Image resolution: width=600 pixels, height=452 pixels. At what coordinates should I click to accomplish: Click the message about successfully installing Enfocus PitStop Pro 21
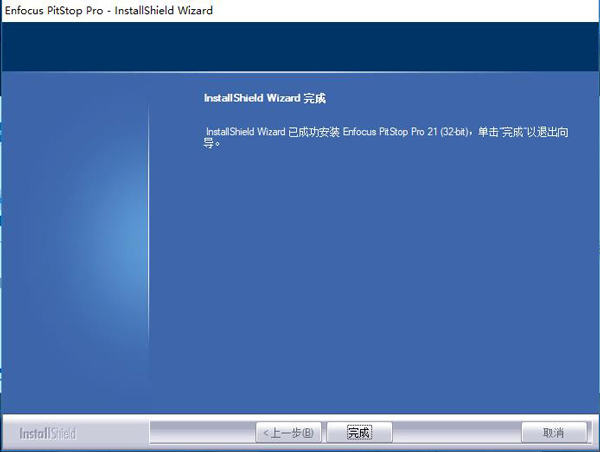coord(386,137)
